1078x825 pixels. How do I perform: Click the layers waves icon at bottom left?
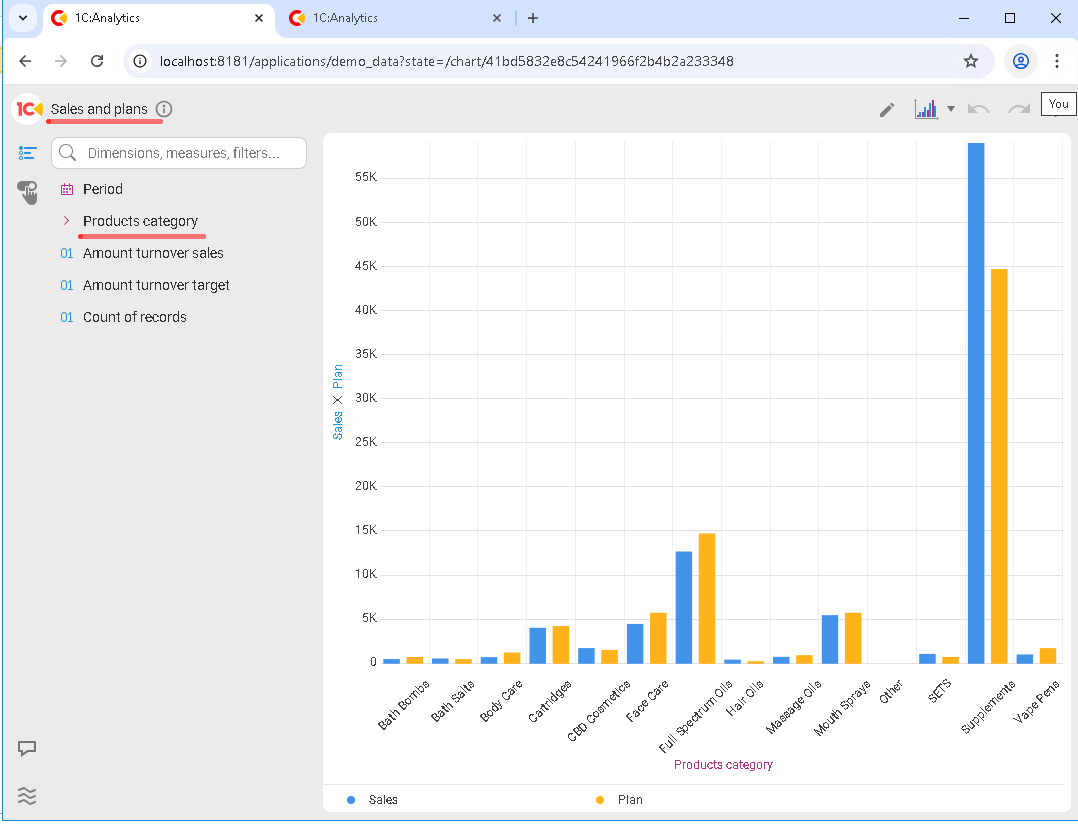(x=27, y=796)
